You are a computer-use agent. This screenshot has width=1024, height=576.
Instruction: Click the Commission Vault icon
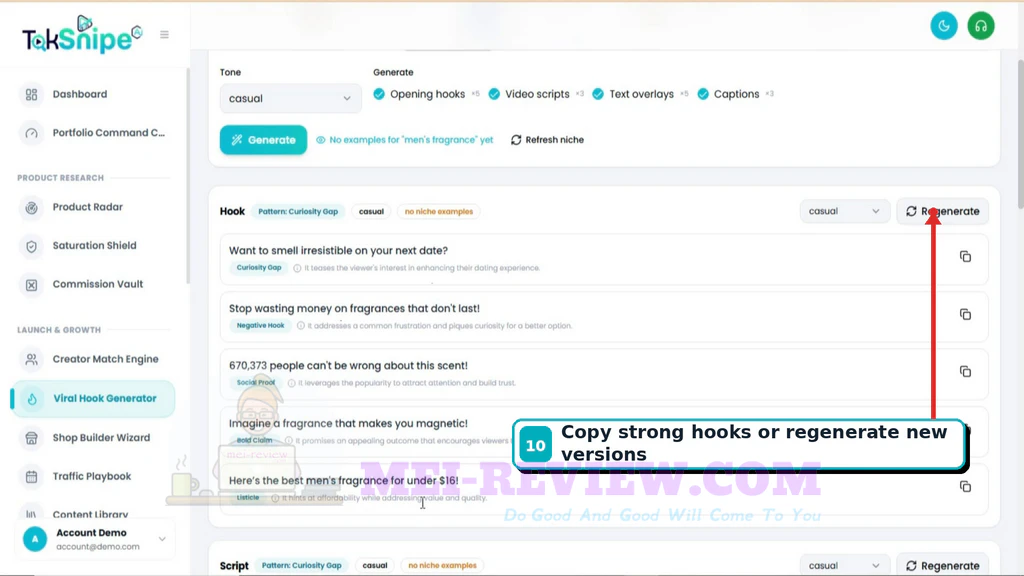coord(31,285)
